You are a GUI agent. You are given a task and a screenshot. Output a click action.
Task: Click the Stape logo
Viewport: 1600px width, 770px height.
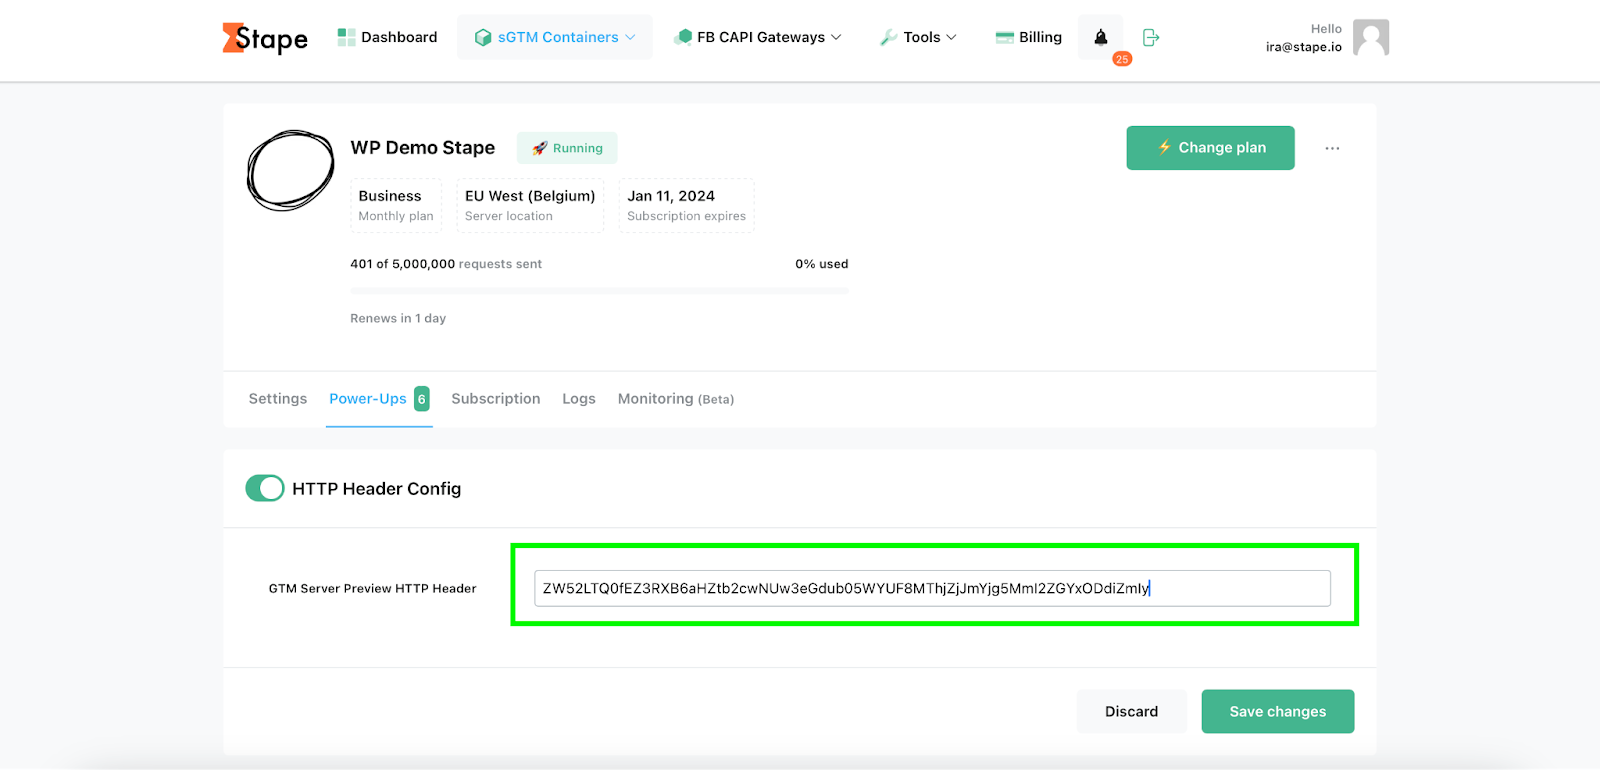click(x=265, y=38)
